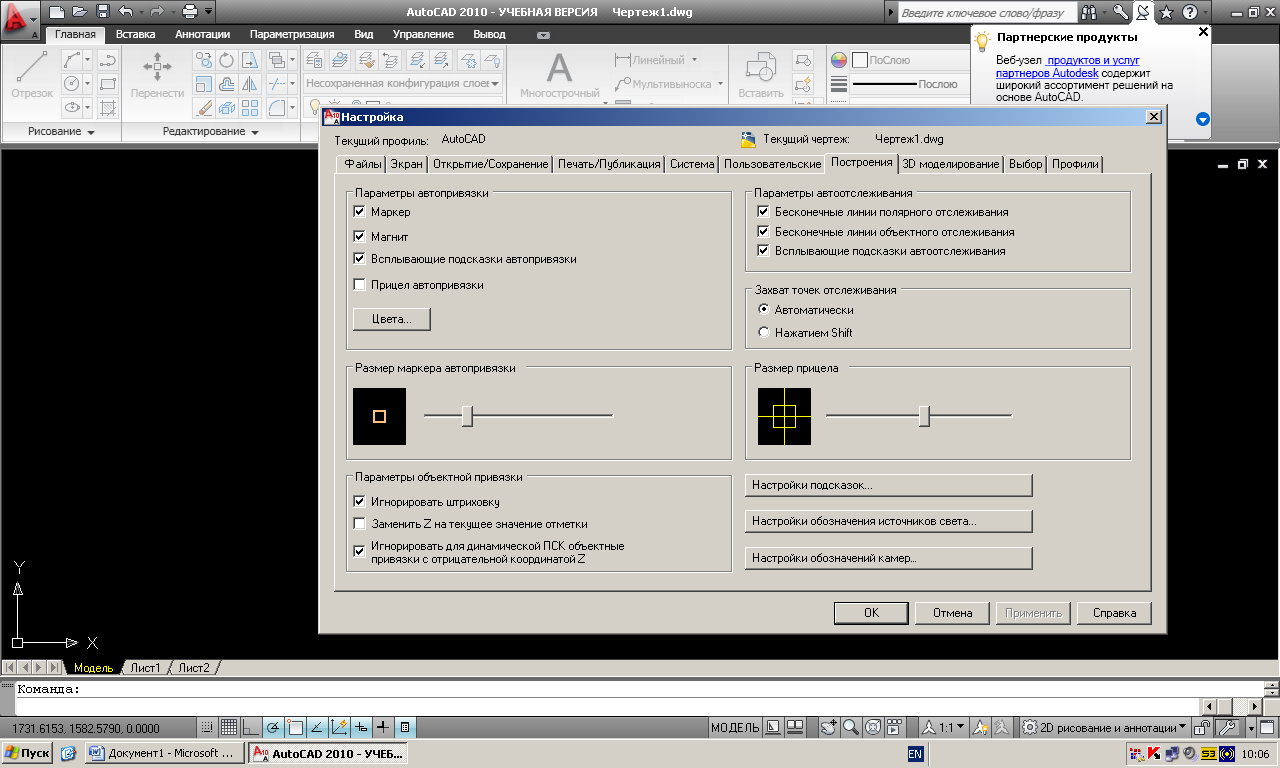Toggle Object Snap in status bar
The width and height of the screenshot is (1280, 768).
[x=294, y=727]
